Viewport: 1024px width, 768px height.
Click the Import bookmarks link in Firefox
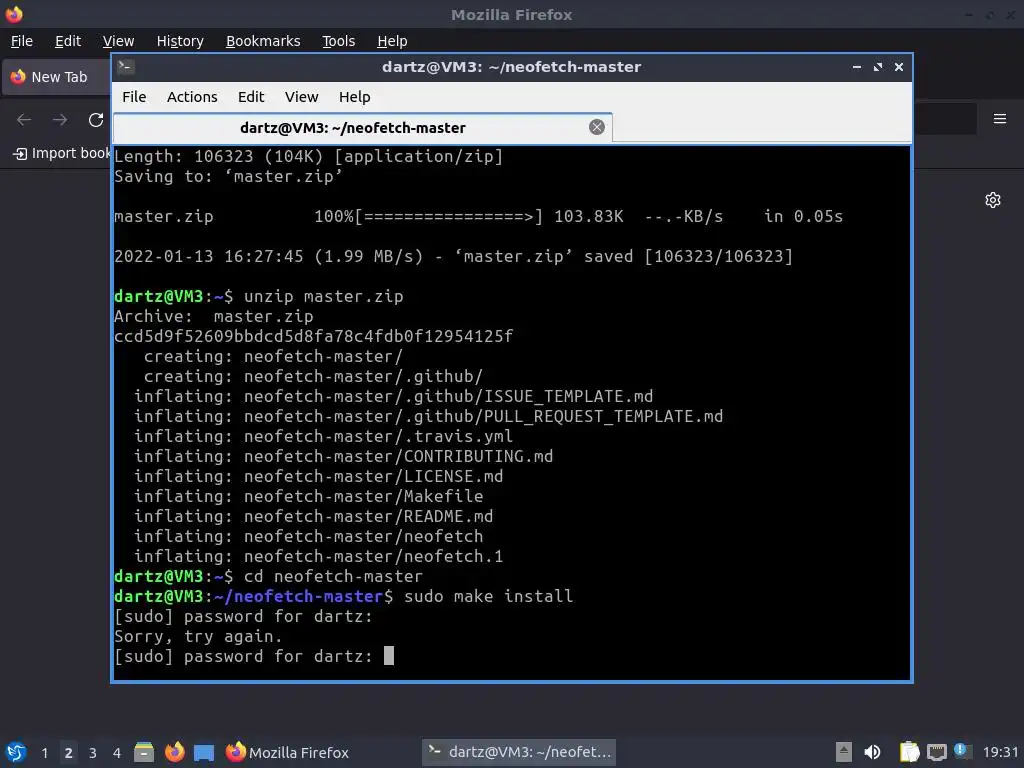(x=62, y=153)
